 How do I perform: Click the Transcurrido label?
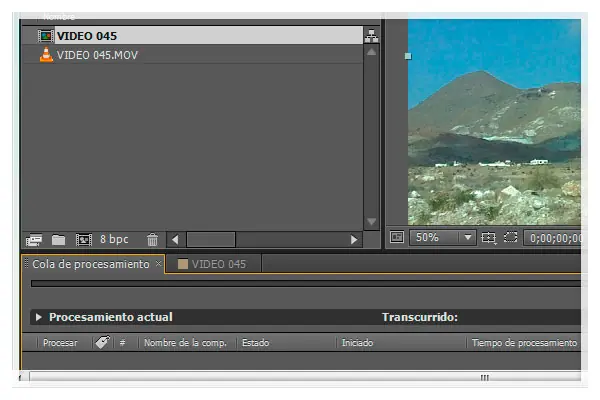[x=420, y=317]
